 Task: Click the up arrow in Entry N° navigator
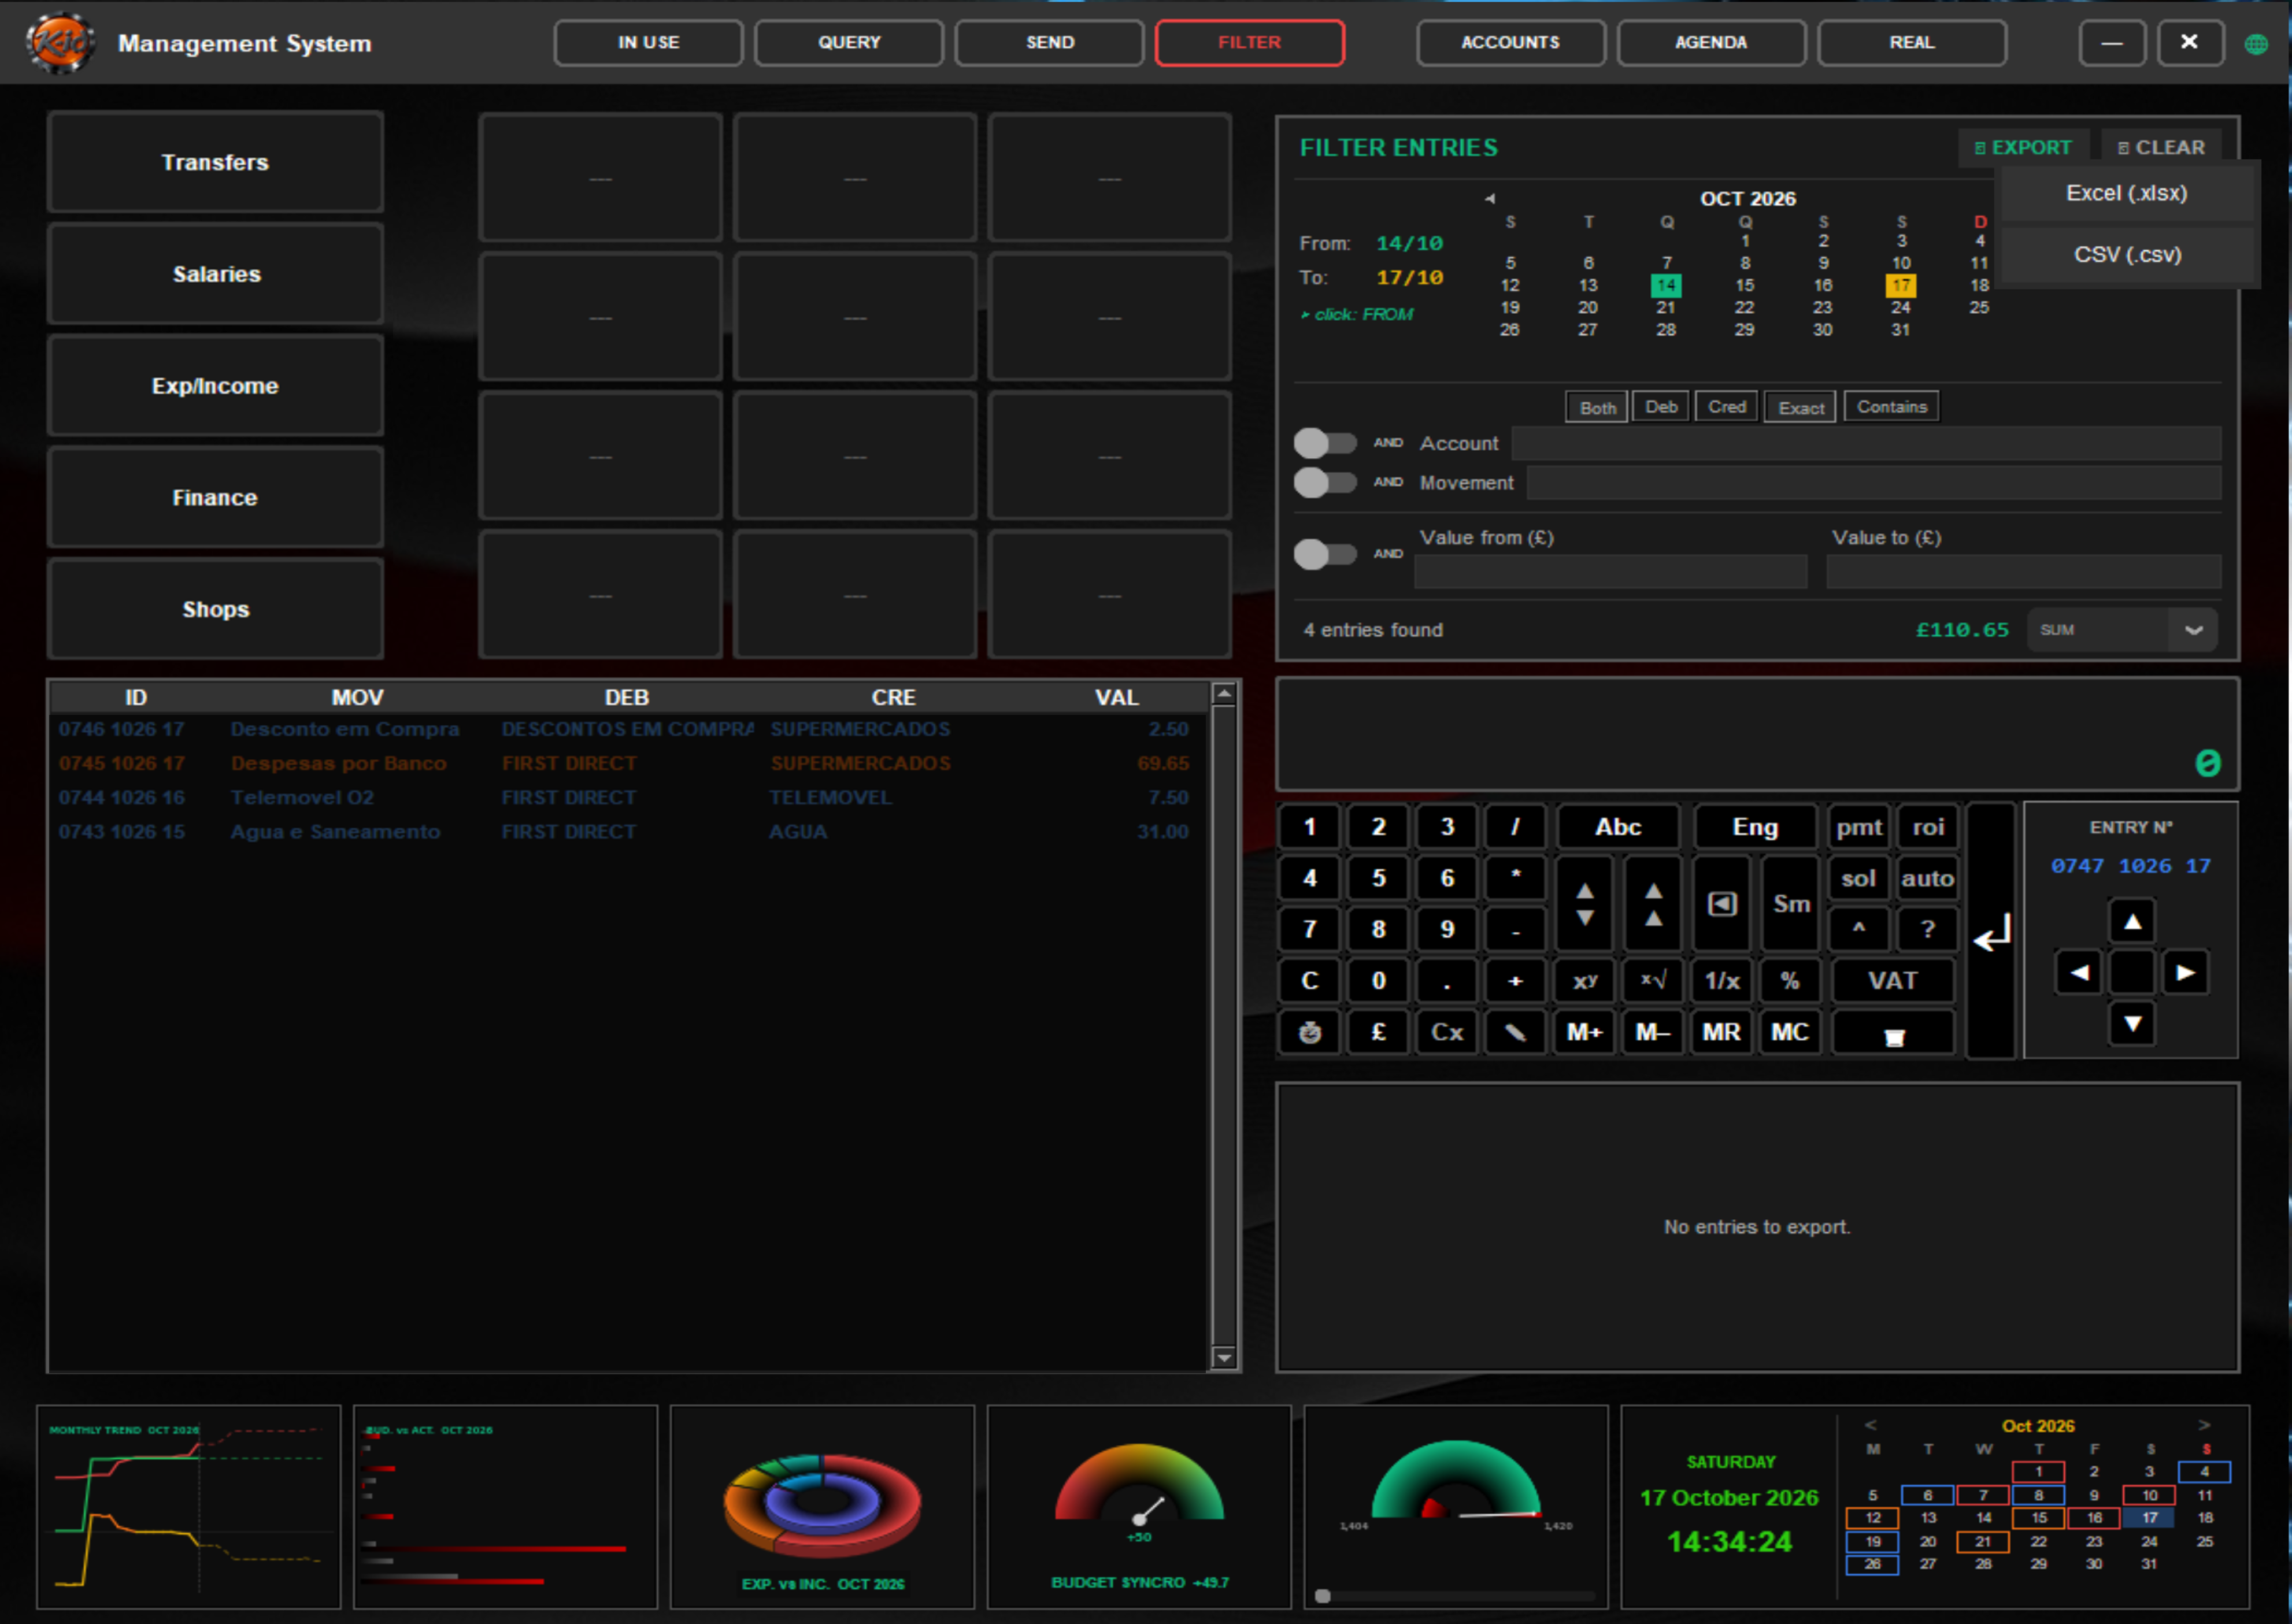[2132, 921]
